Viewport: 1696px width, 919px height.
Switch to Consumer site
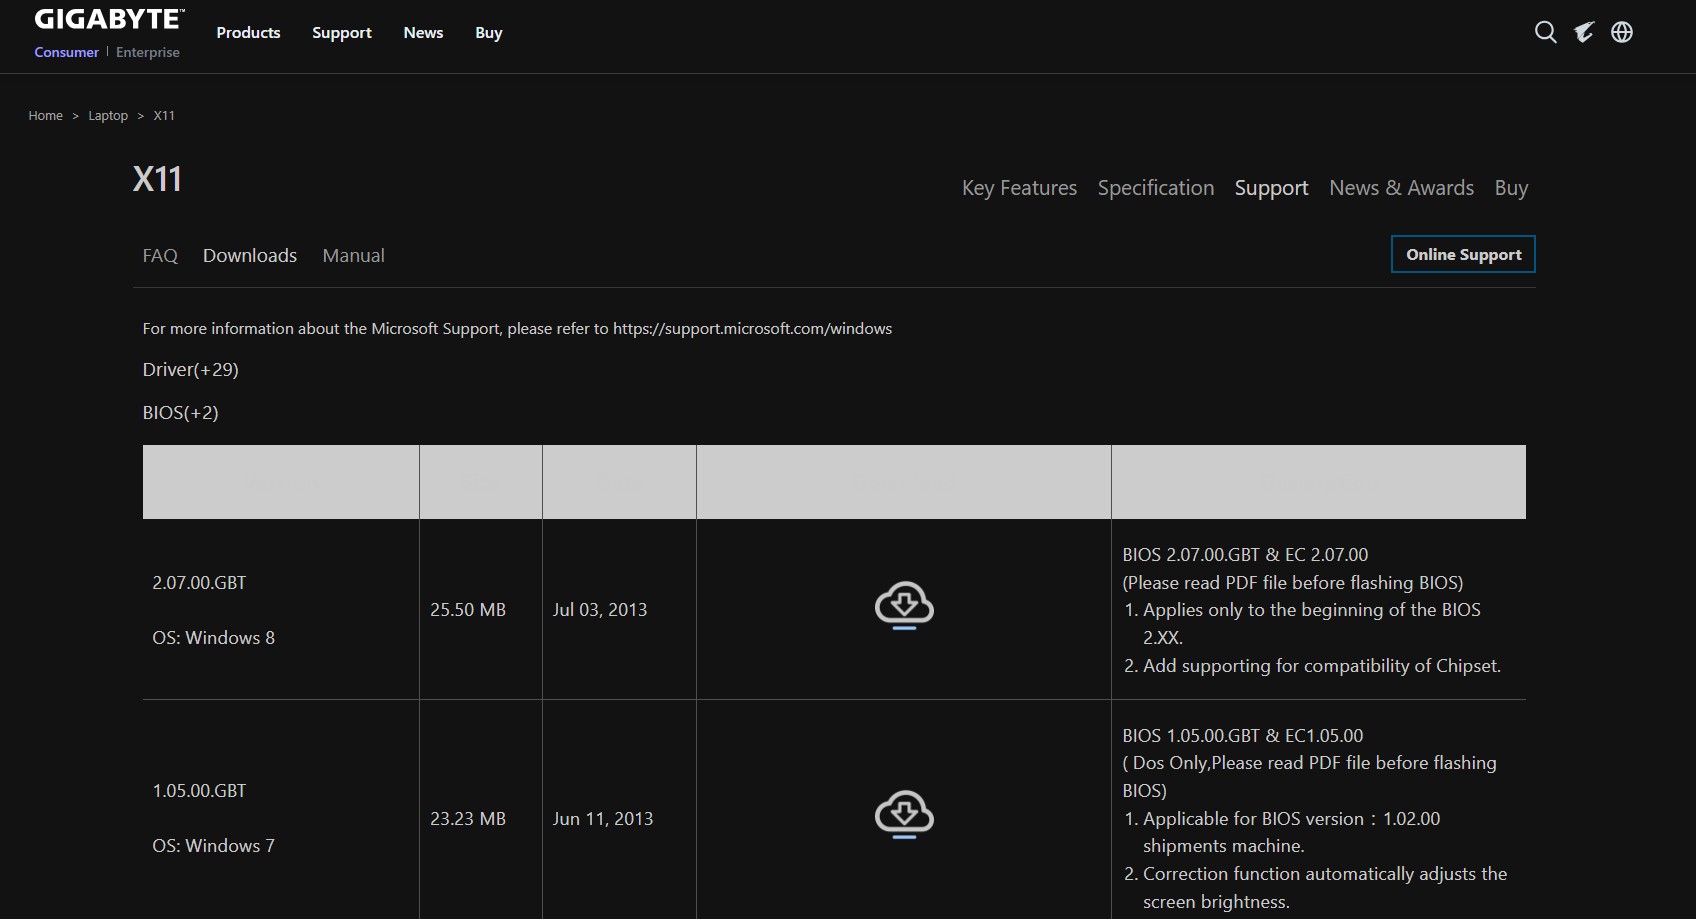67,52
